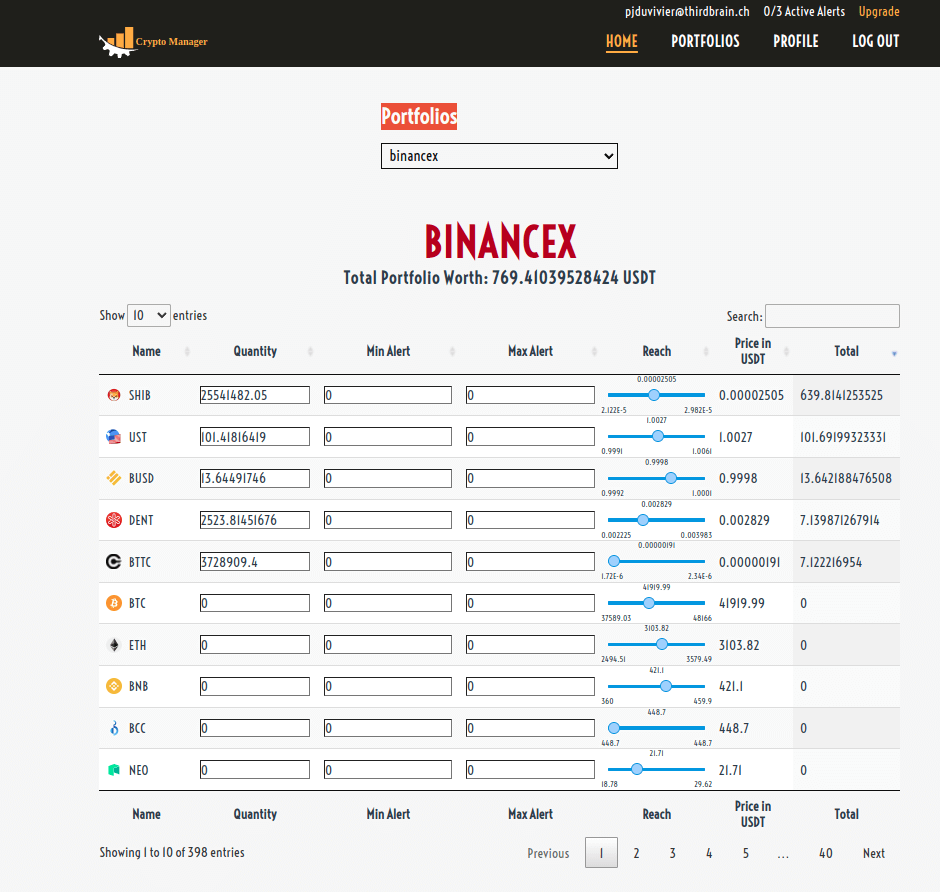Viewport: 940px width, 892px height.
Task: Open the Show entries count dropdown
Action: [x=149, y=315]
